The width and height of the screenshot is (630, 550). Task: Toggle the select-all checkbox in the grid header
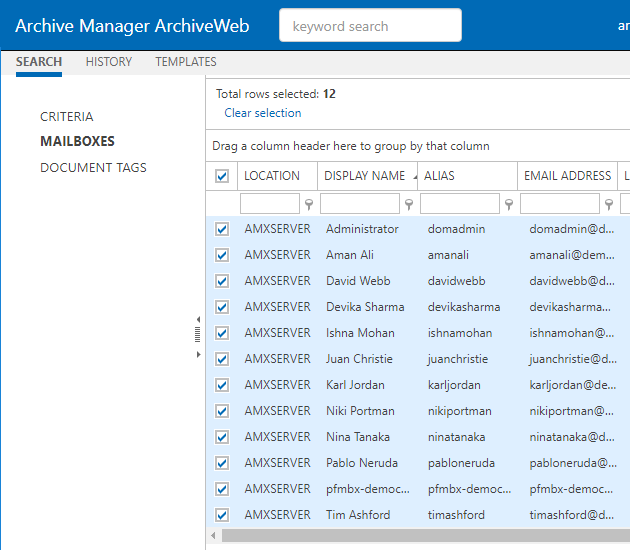(x=222, y=177)
